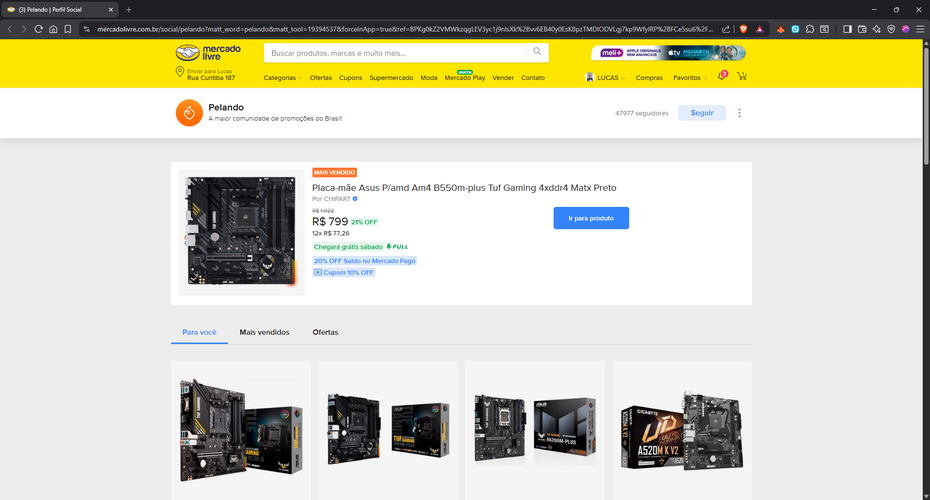930x500 pixels.
Task: Click the browser bookmark icon
Action: pyautogui.click(x=68, y=29)
